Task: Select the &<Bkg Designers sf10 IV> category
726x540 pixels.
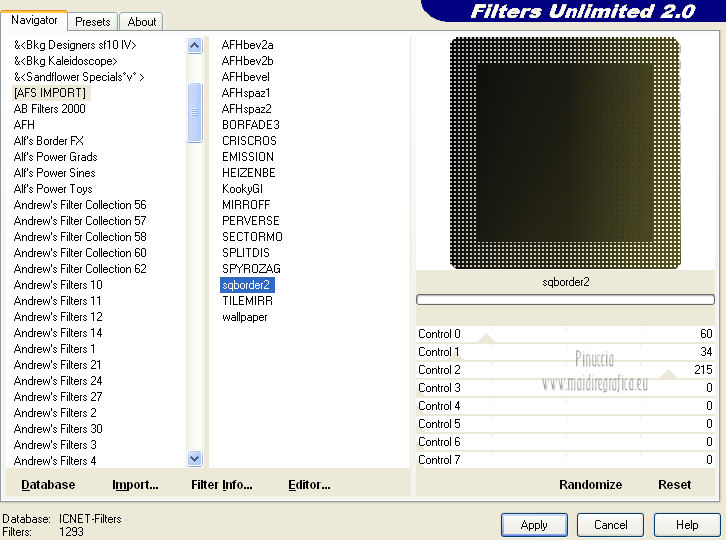Action: pyautogui.click(x=75, y=45)
